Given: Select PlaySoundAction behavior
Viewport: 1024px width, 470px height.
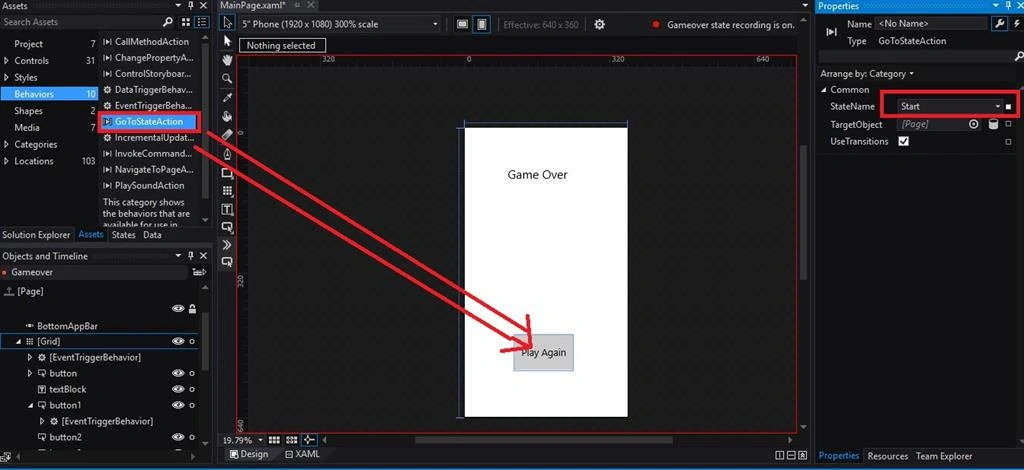Looking at the screenshot, I should [149, 185].
